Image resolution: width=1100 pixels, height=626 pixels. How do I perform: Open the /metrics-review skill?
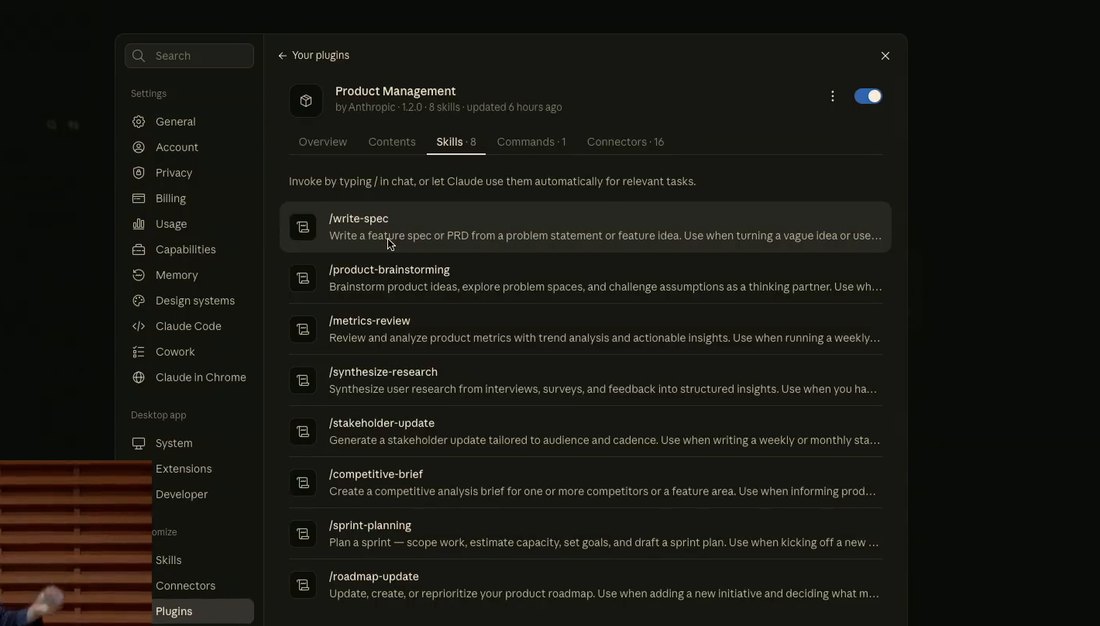pyautogui.click(x=585, y=330)
